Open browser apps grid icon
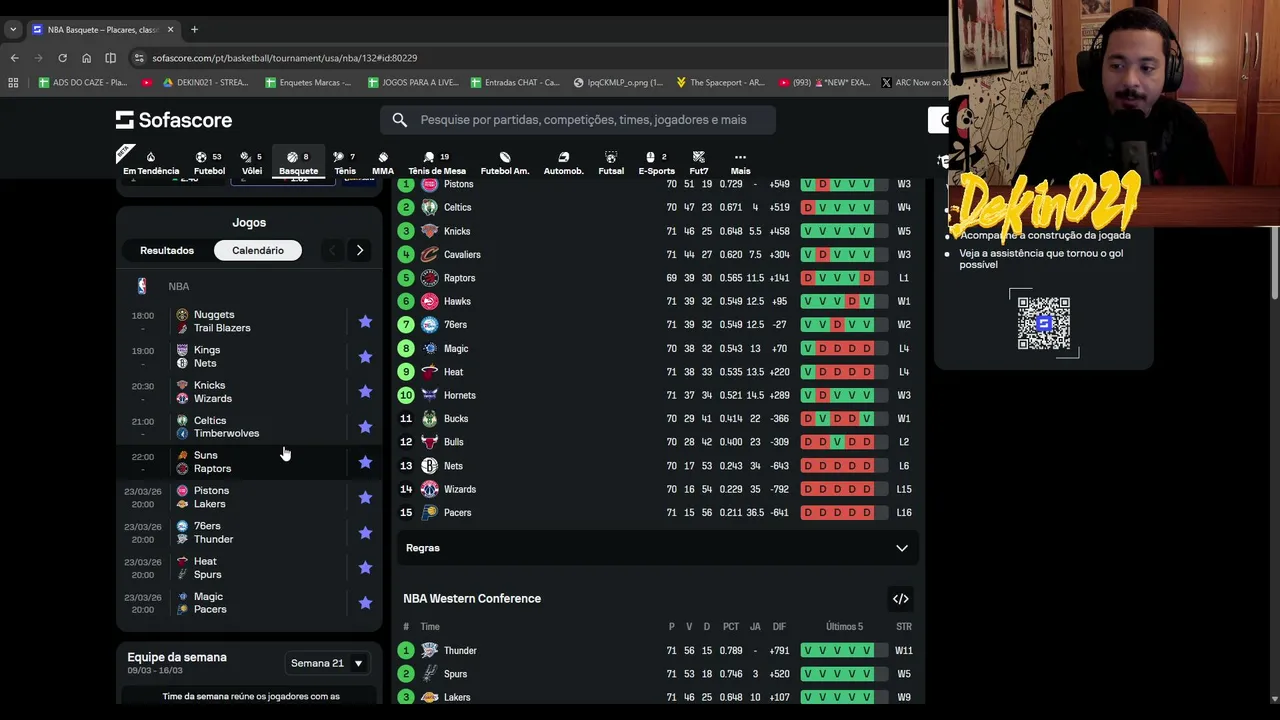 pos(13,83)
